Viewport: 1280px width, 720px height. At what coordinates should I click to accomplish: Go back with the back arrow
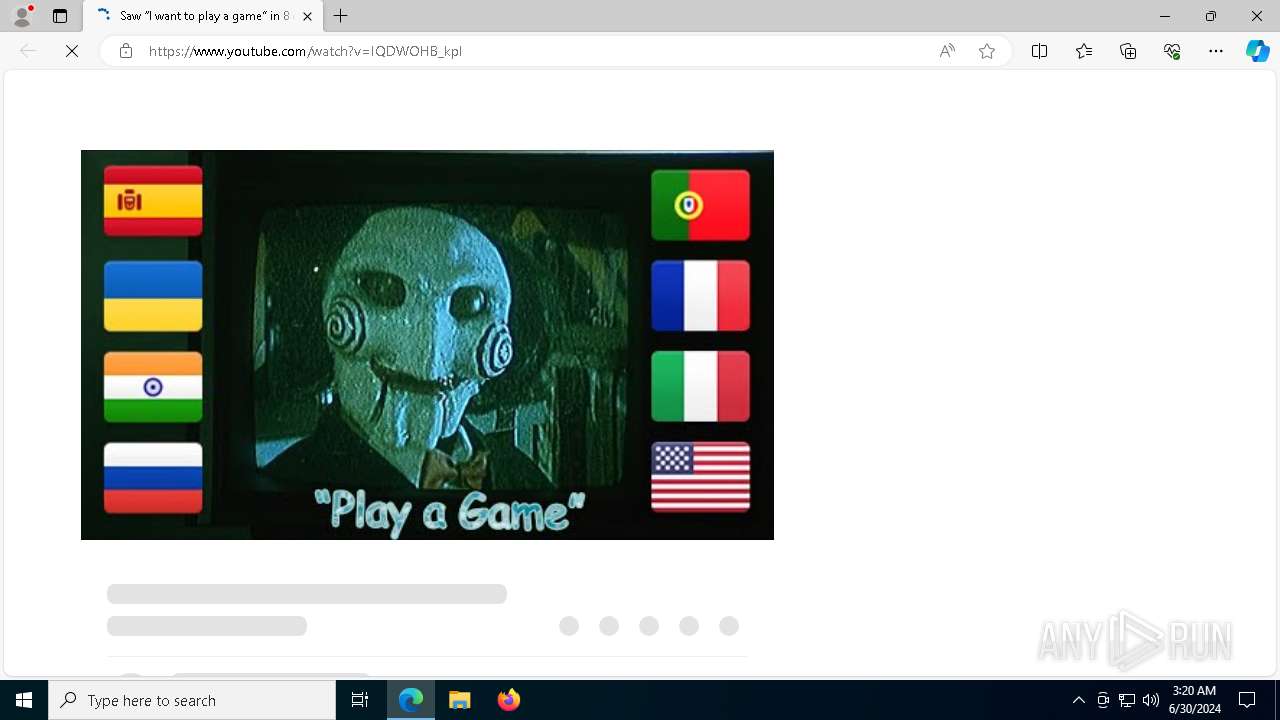[28, 51]
